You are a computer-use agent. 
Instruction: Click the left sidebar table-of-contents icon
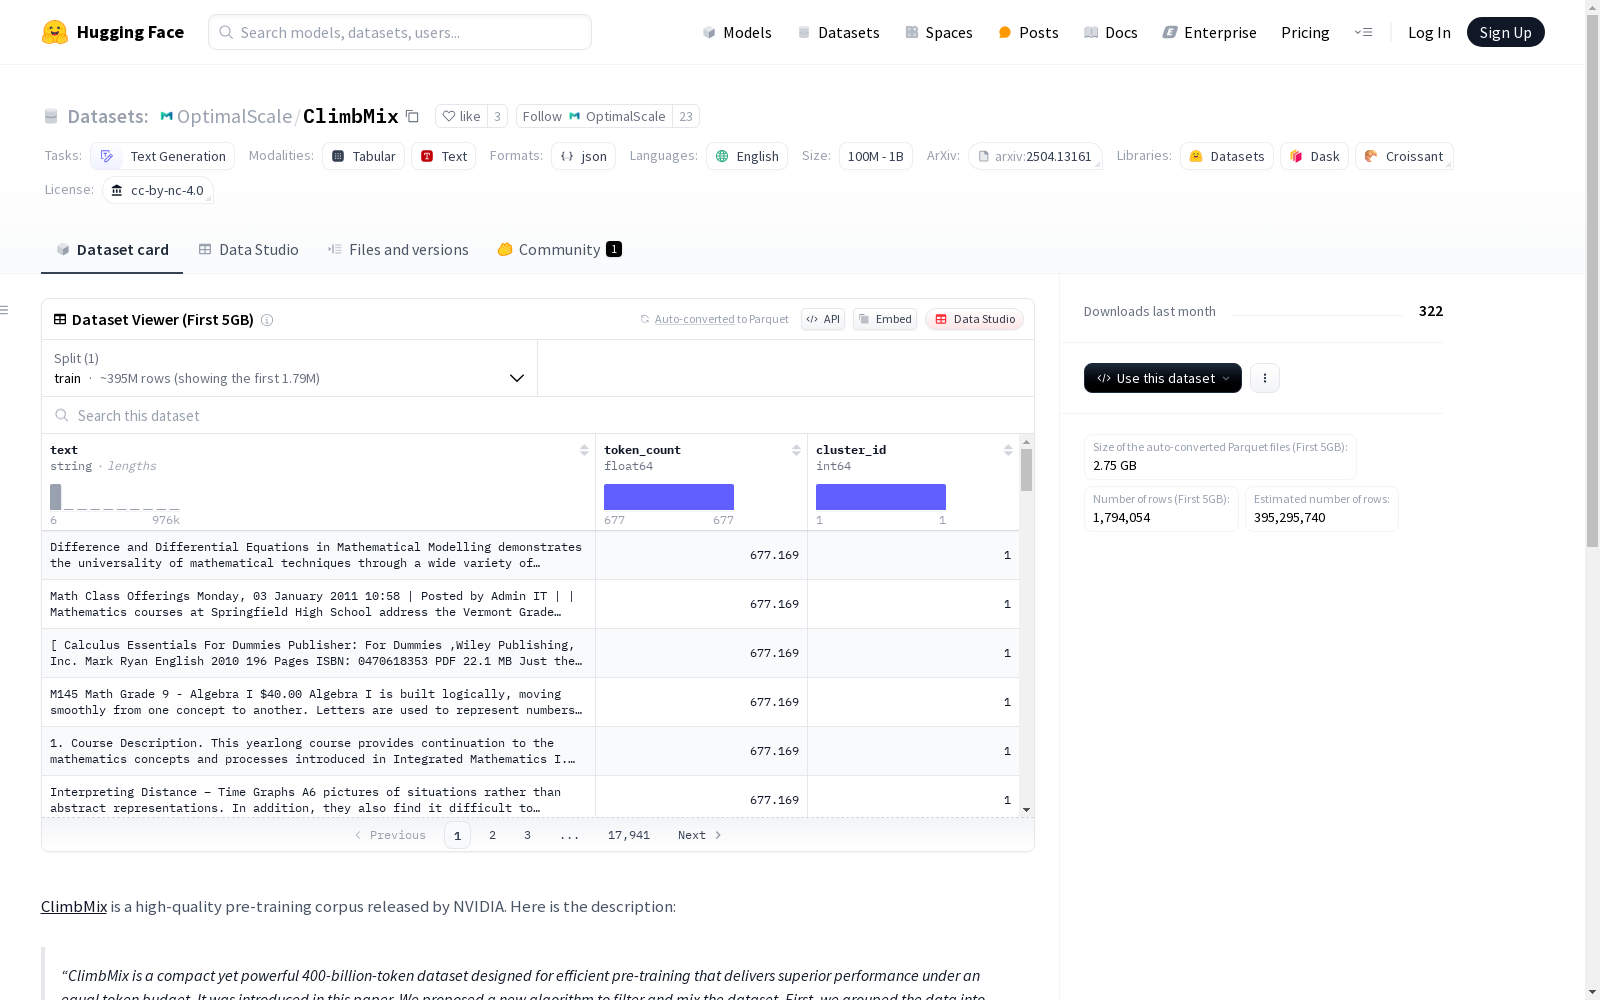click(x=4, y=310)
